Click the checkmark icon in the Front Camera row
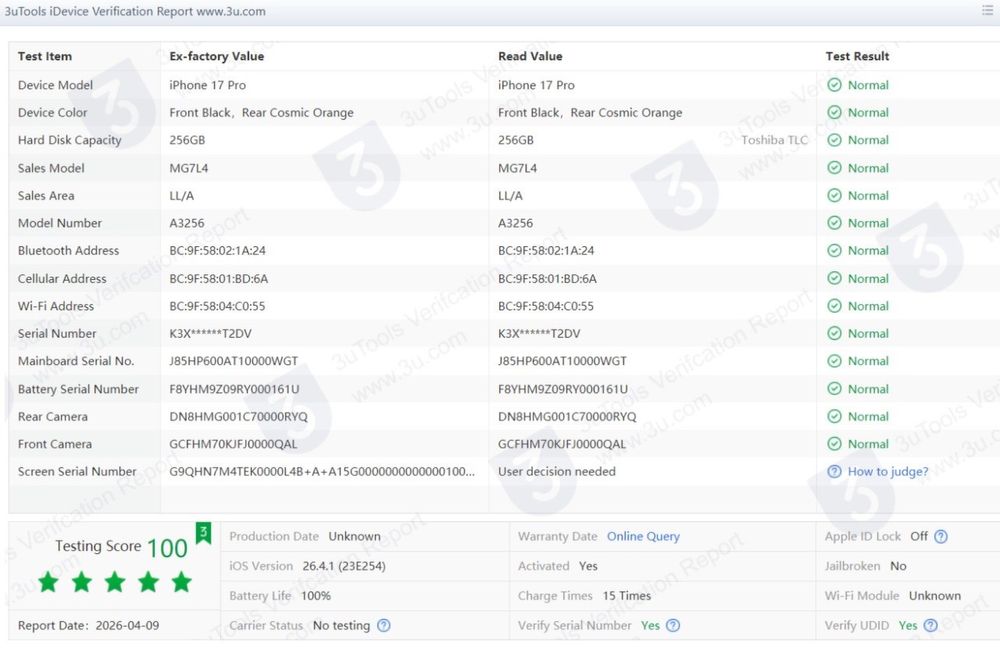 coord(834,443)
